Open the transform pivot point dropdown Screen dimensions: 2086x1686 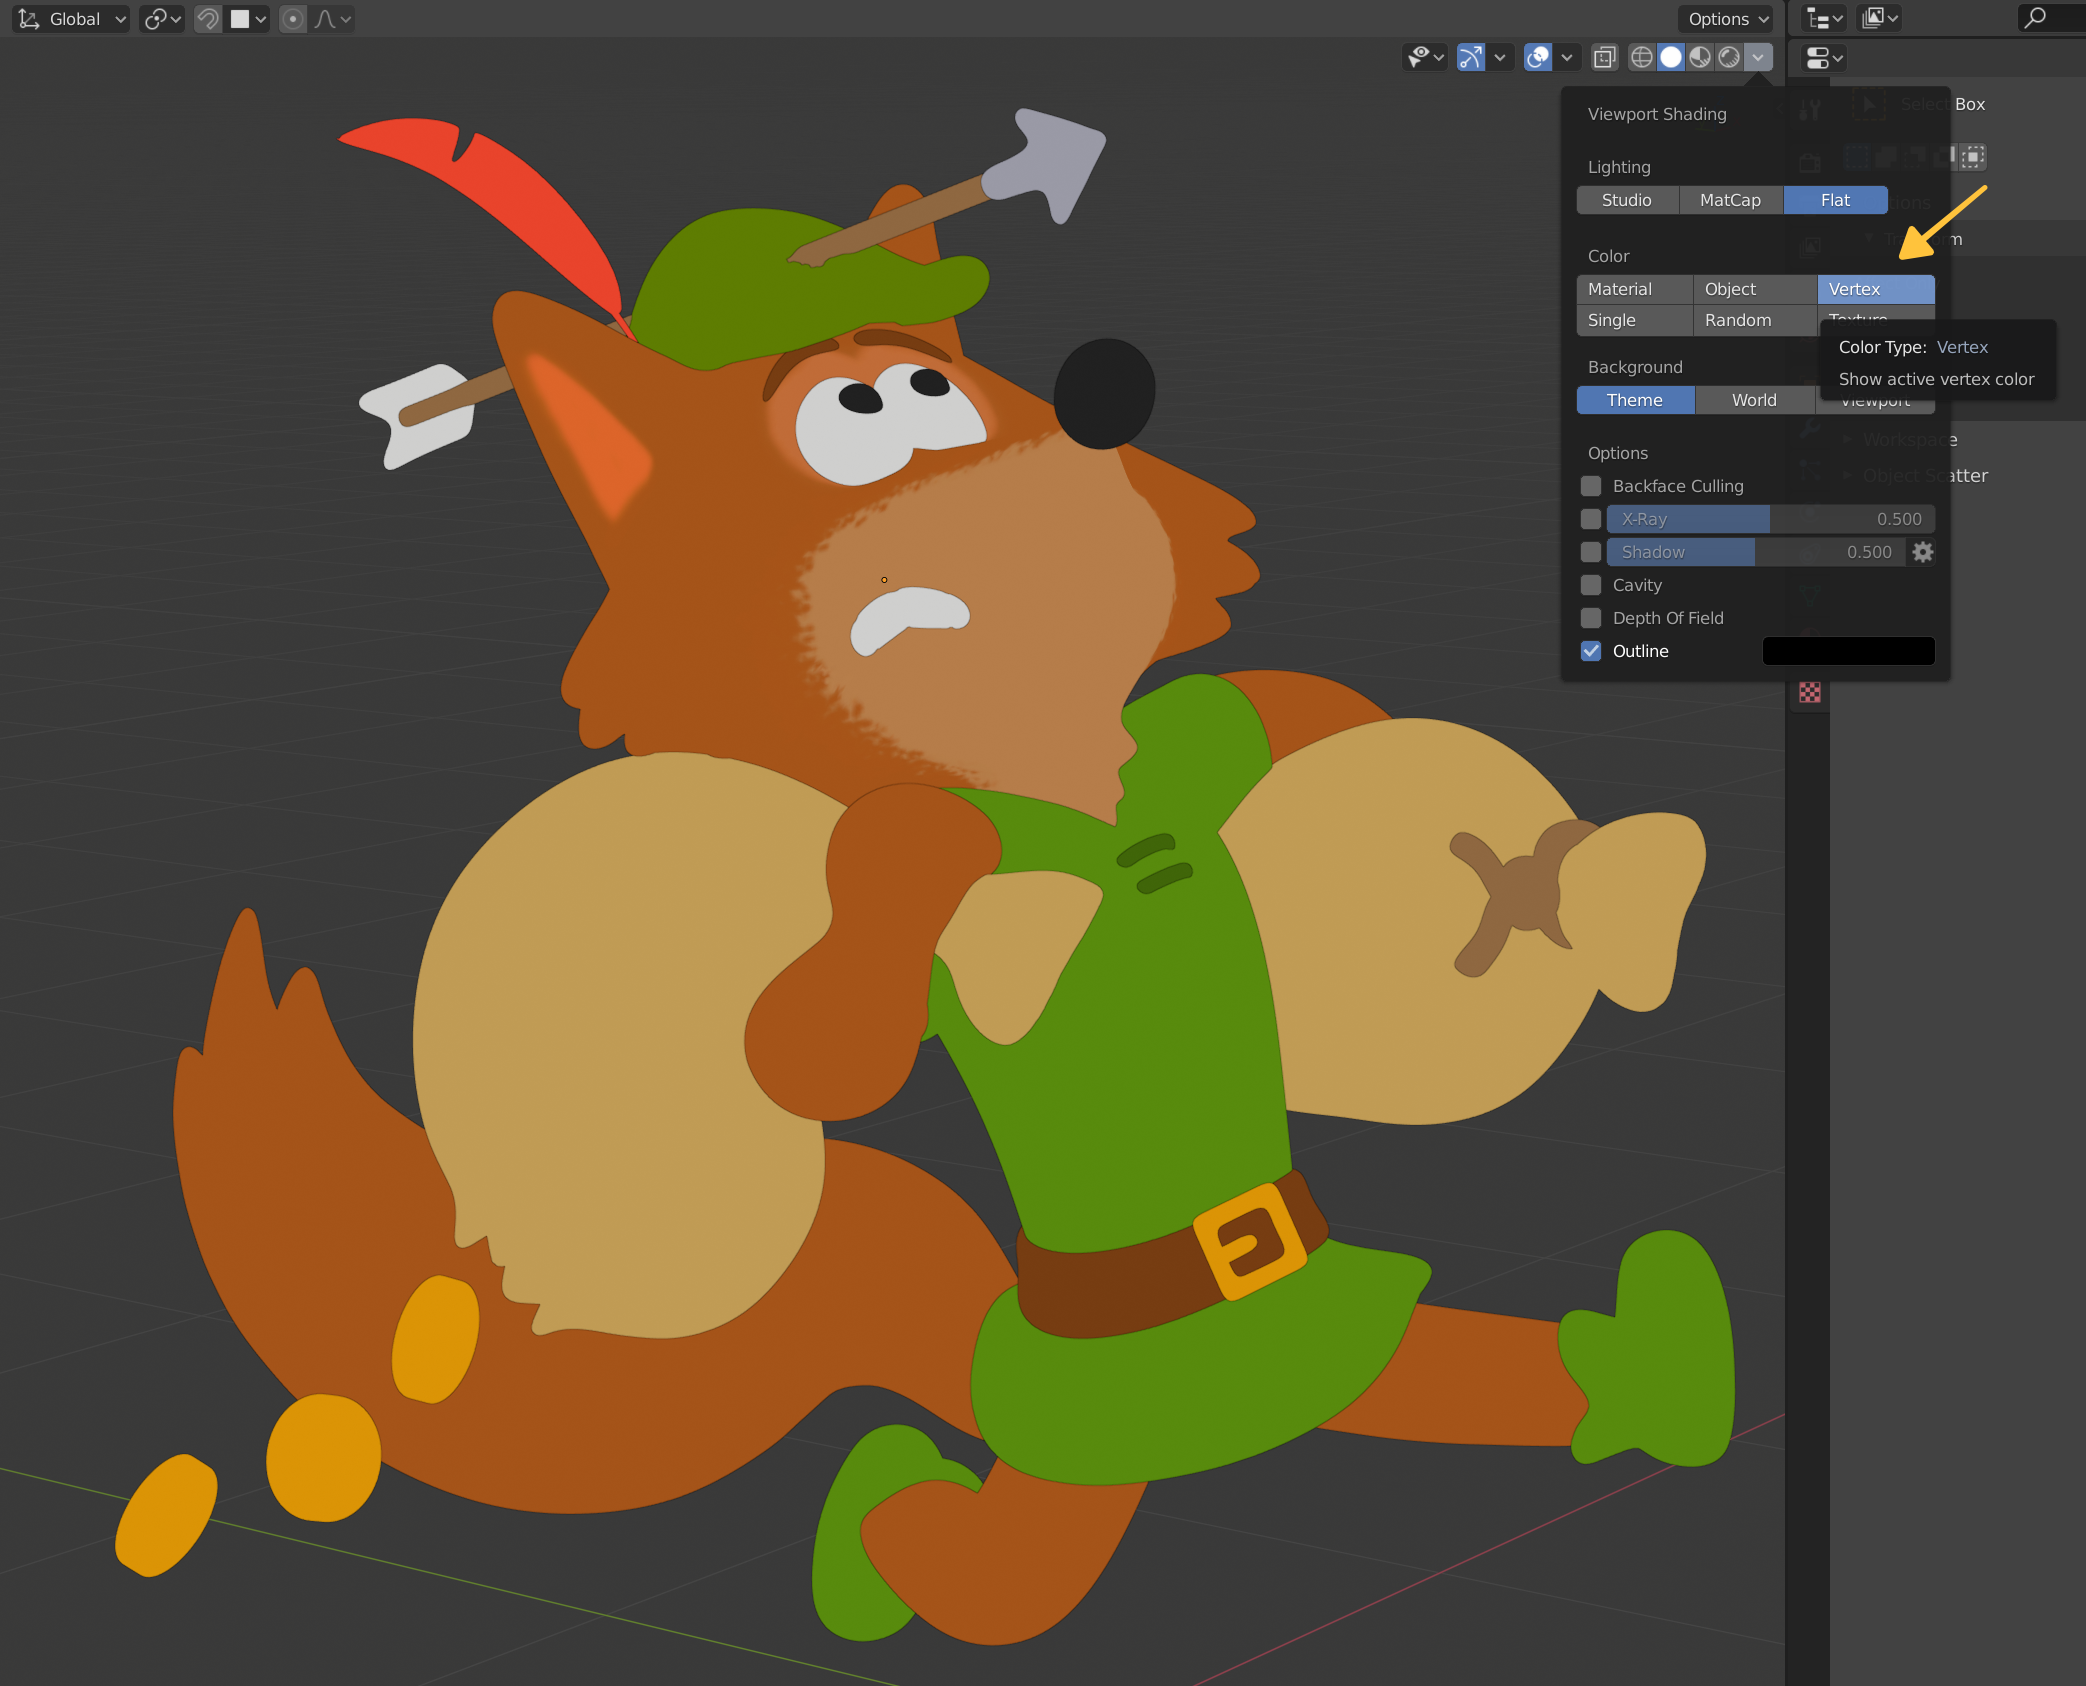(x=162, y=19)
